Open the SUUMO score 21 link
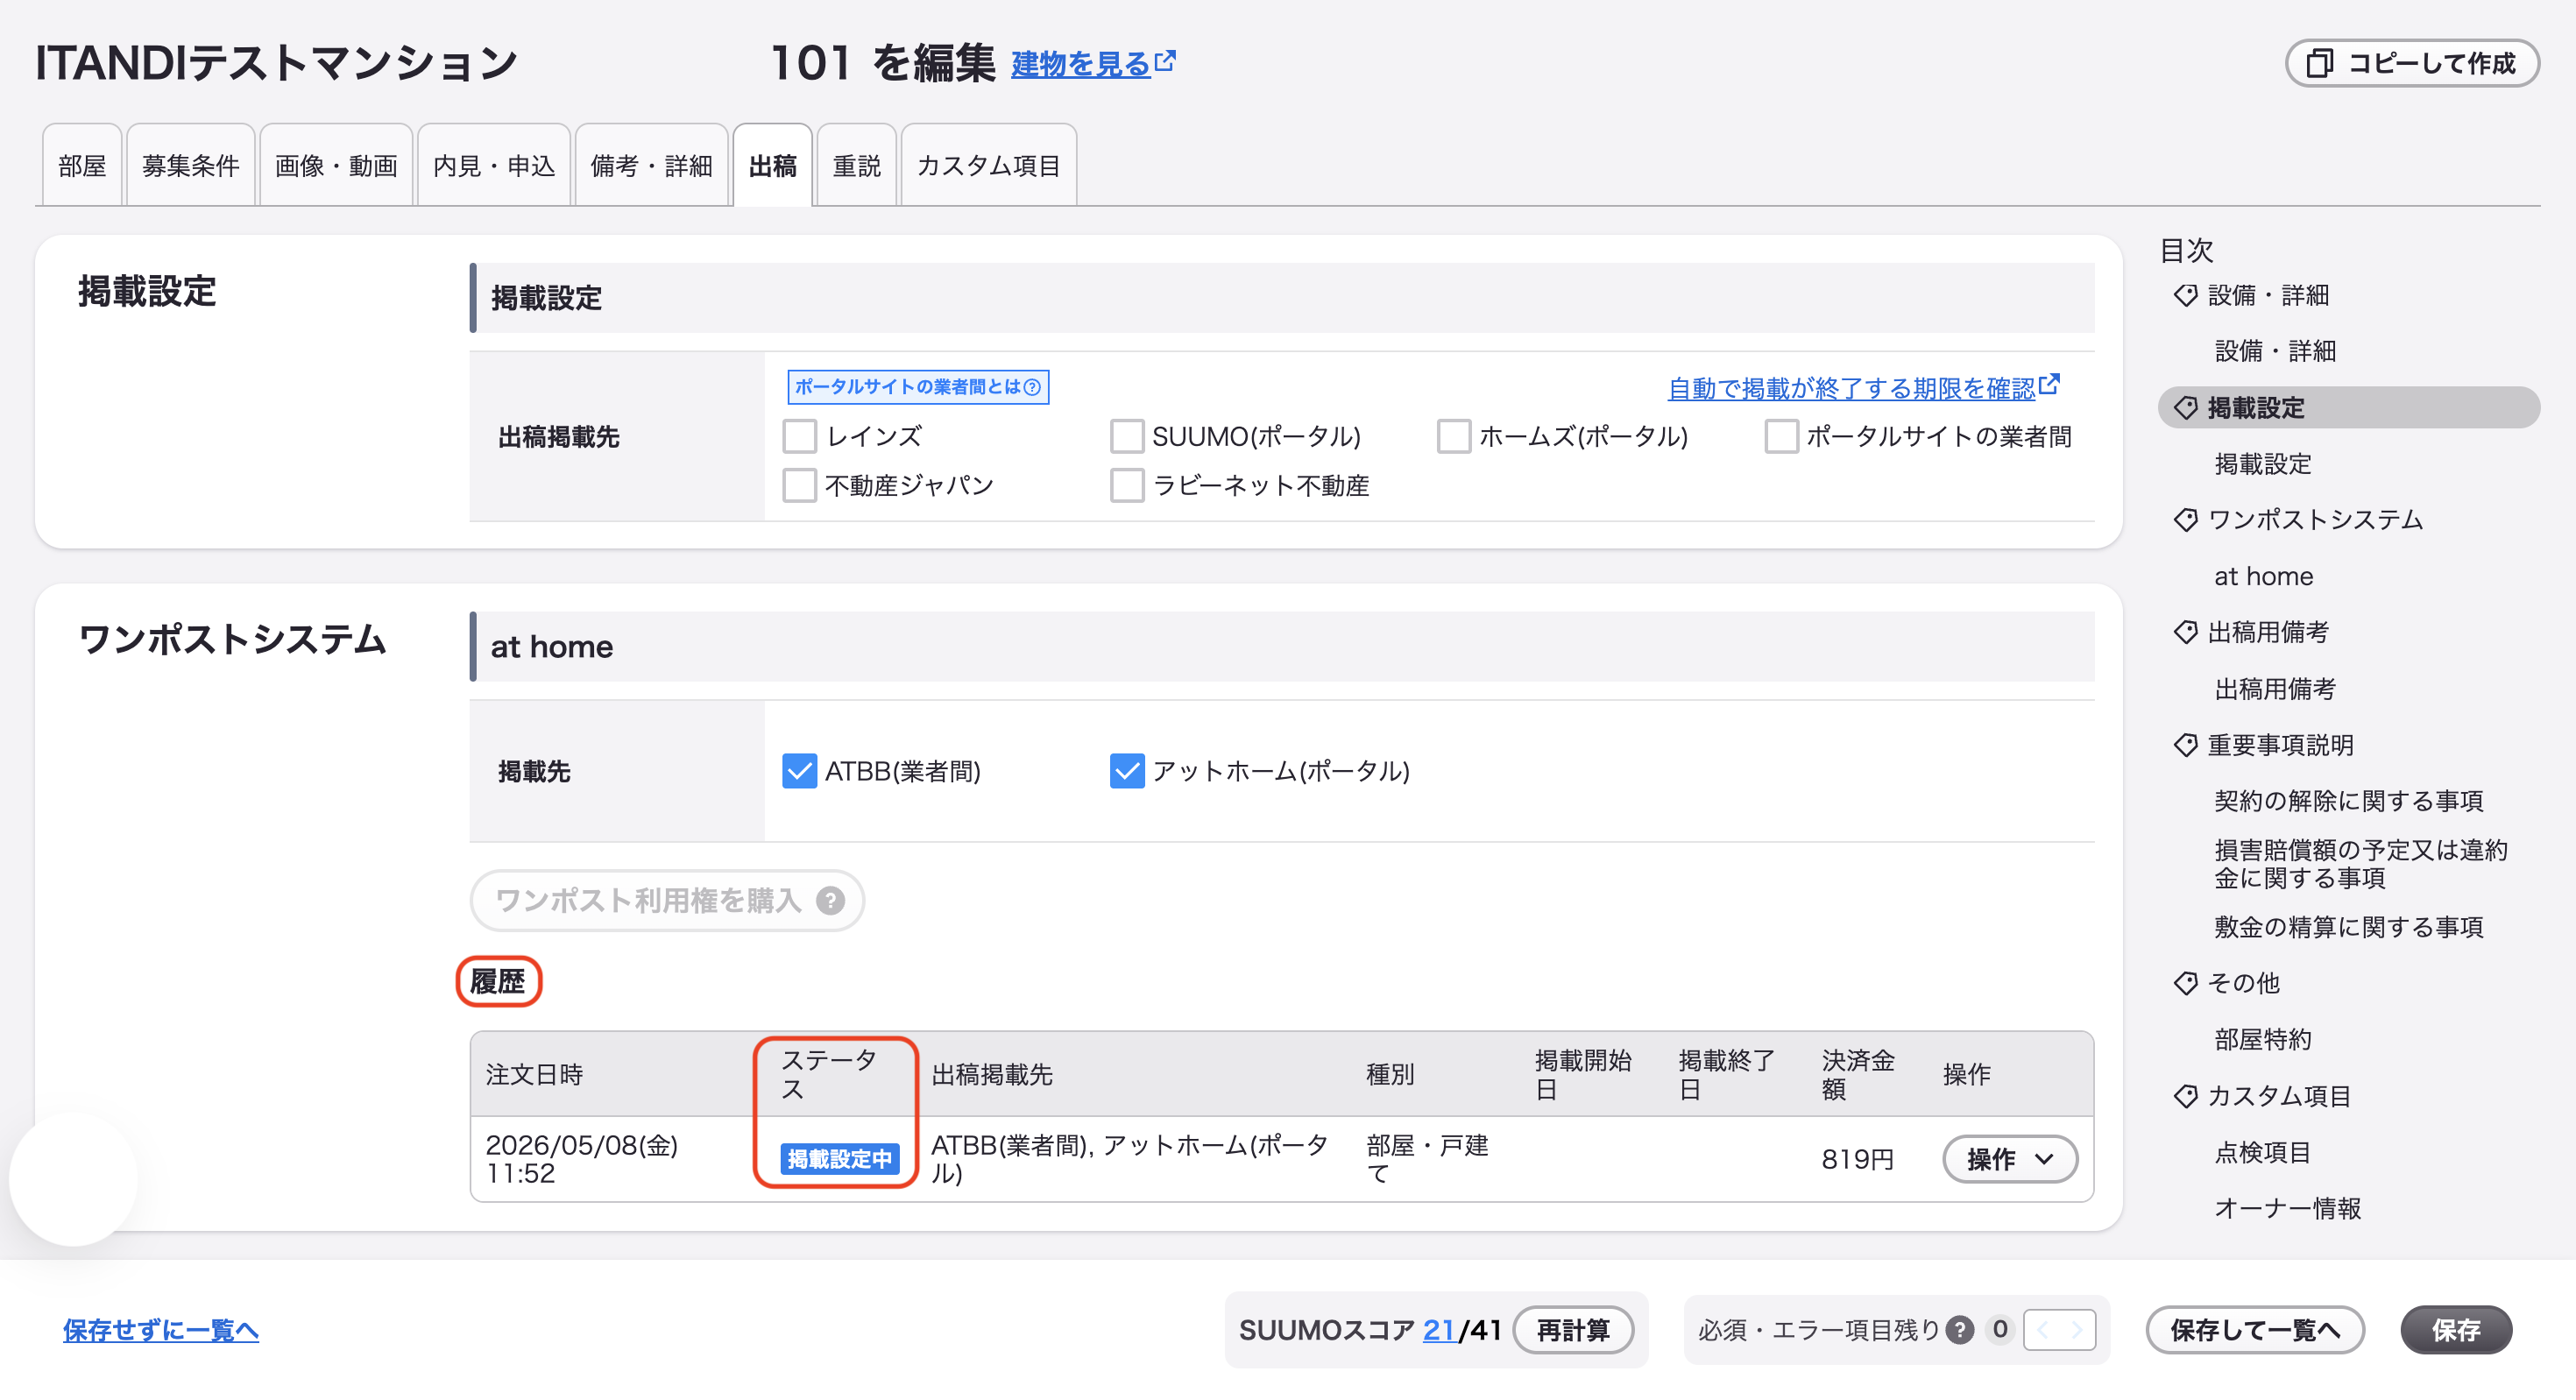 tap(1438, 1330)
